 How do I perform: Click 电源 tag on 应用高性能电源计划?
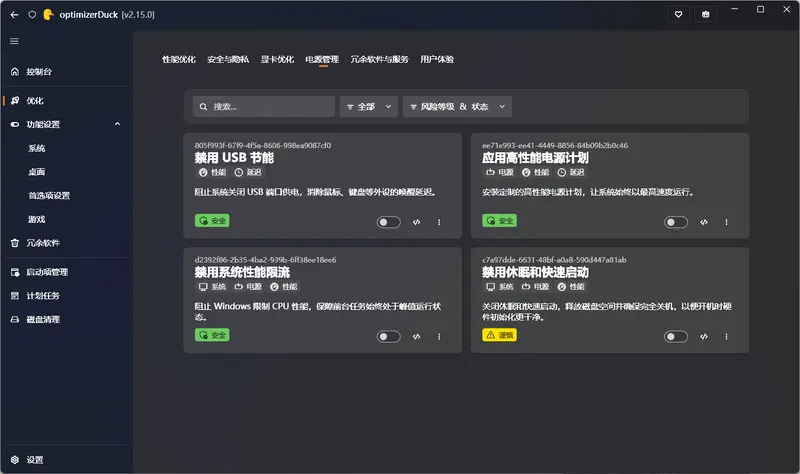pyautogui.click(x=500, y=172)
